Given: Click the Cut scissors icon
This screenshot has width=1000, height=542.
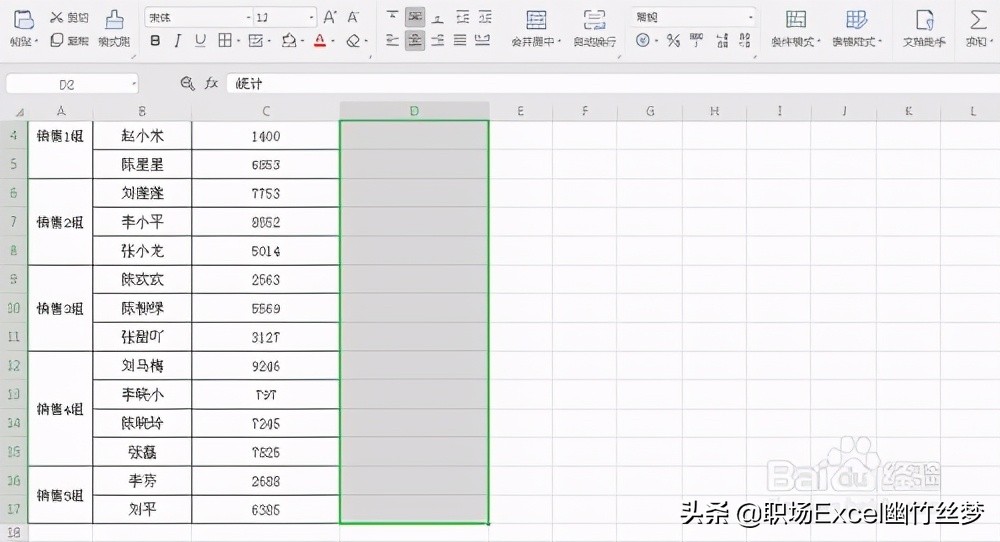Looking at the screenshot, I should (x=56, y=17).
